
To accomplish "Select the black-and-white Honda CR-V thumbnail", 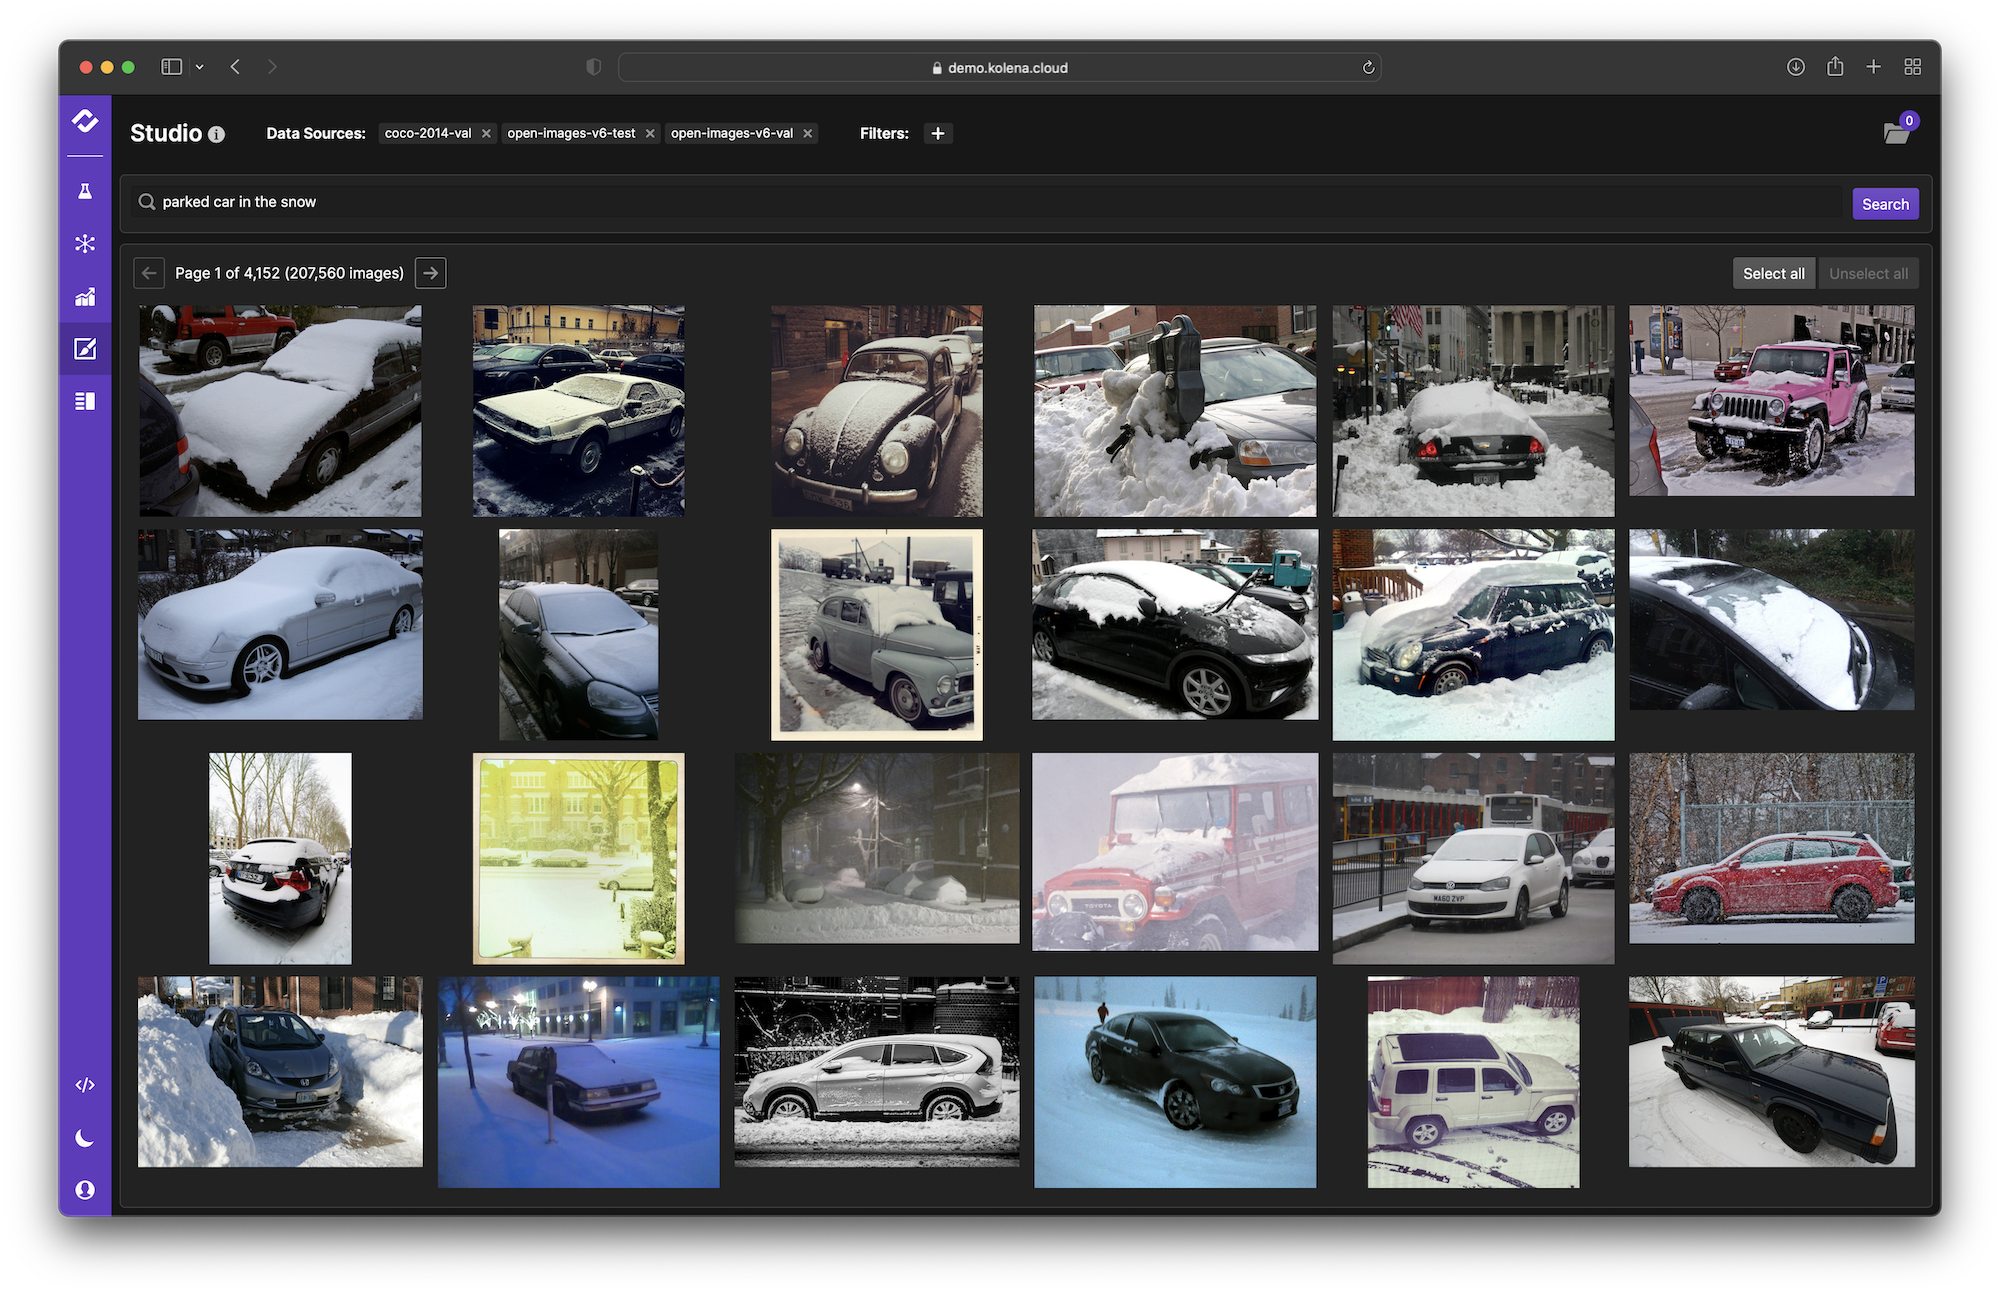I will pos(877,1072).
